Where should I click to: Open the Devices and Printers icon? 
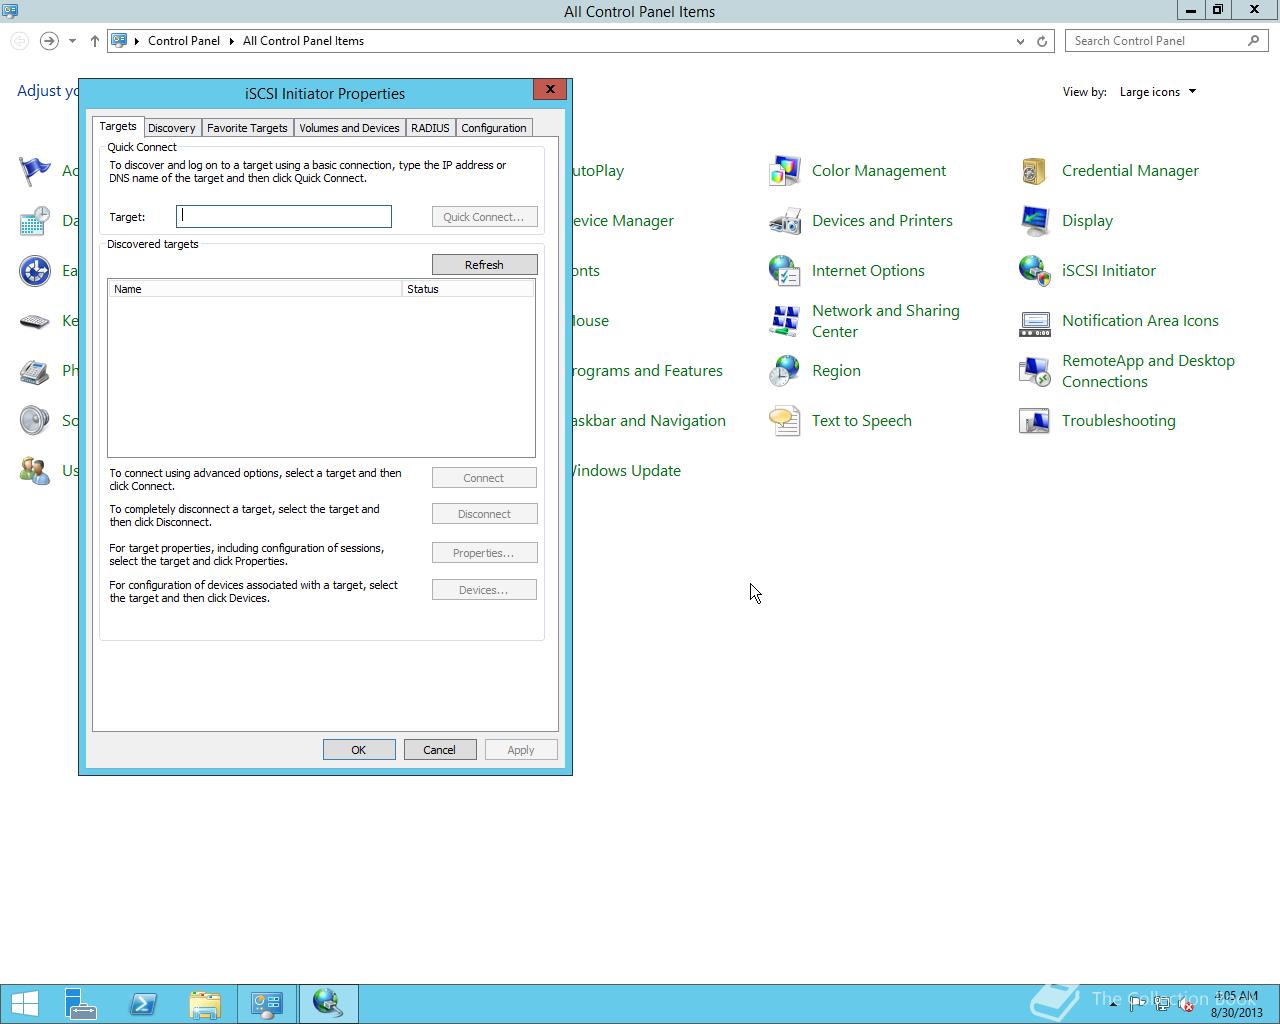(785, 221)
